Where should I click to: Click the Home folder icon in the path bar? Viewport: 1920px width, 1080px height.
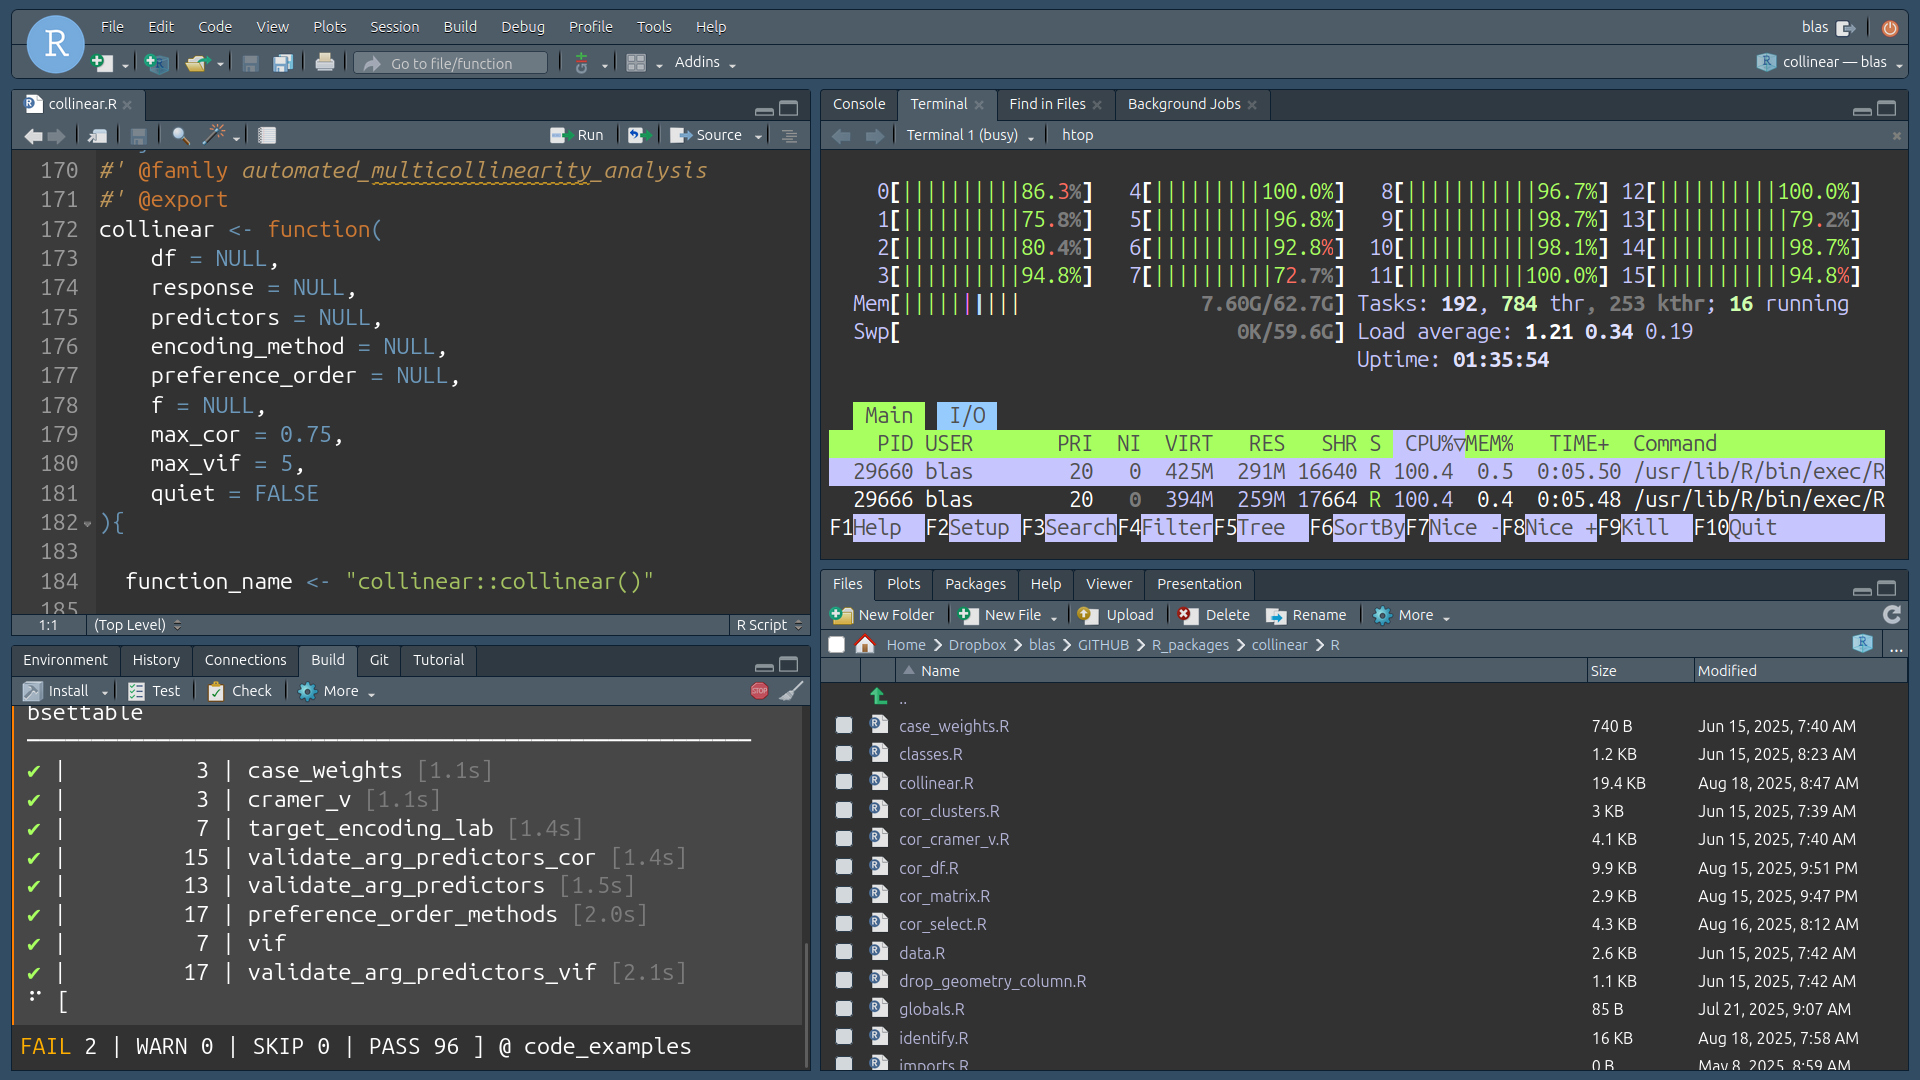click(x=865, y=645)
